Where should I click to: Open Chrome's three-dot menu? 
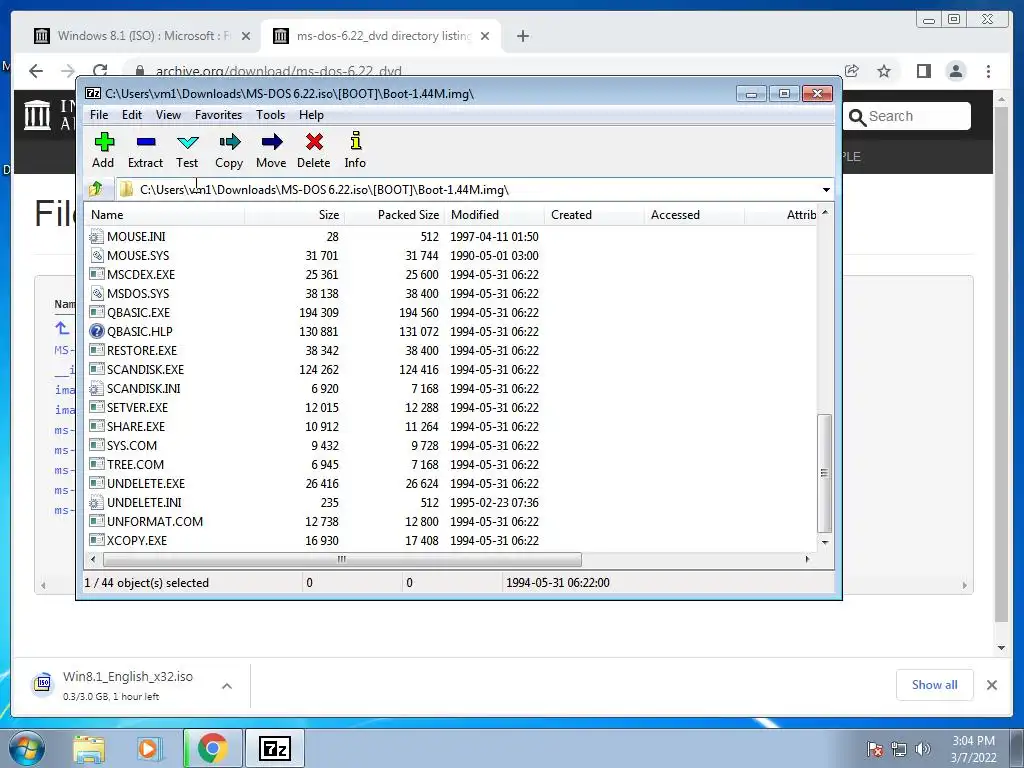point(989,71)
